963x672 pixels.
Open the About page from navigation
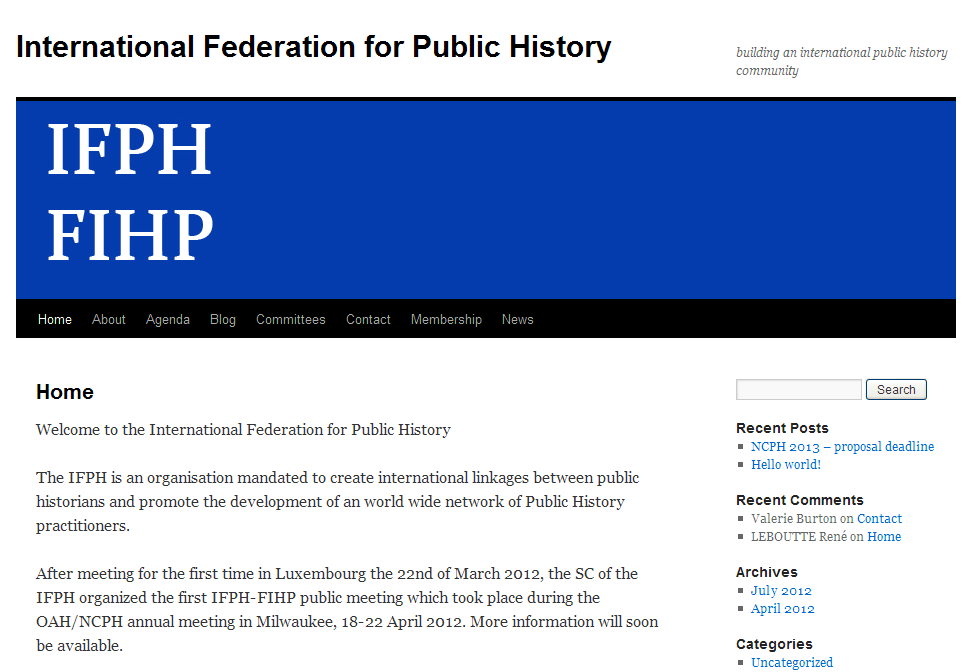108,319
